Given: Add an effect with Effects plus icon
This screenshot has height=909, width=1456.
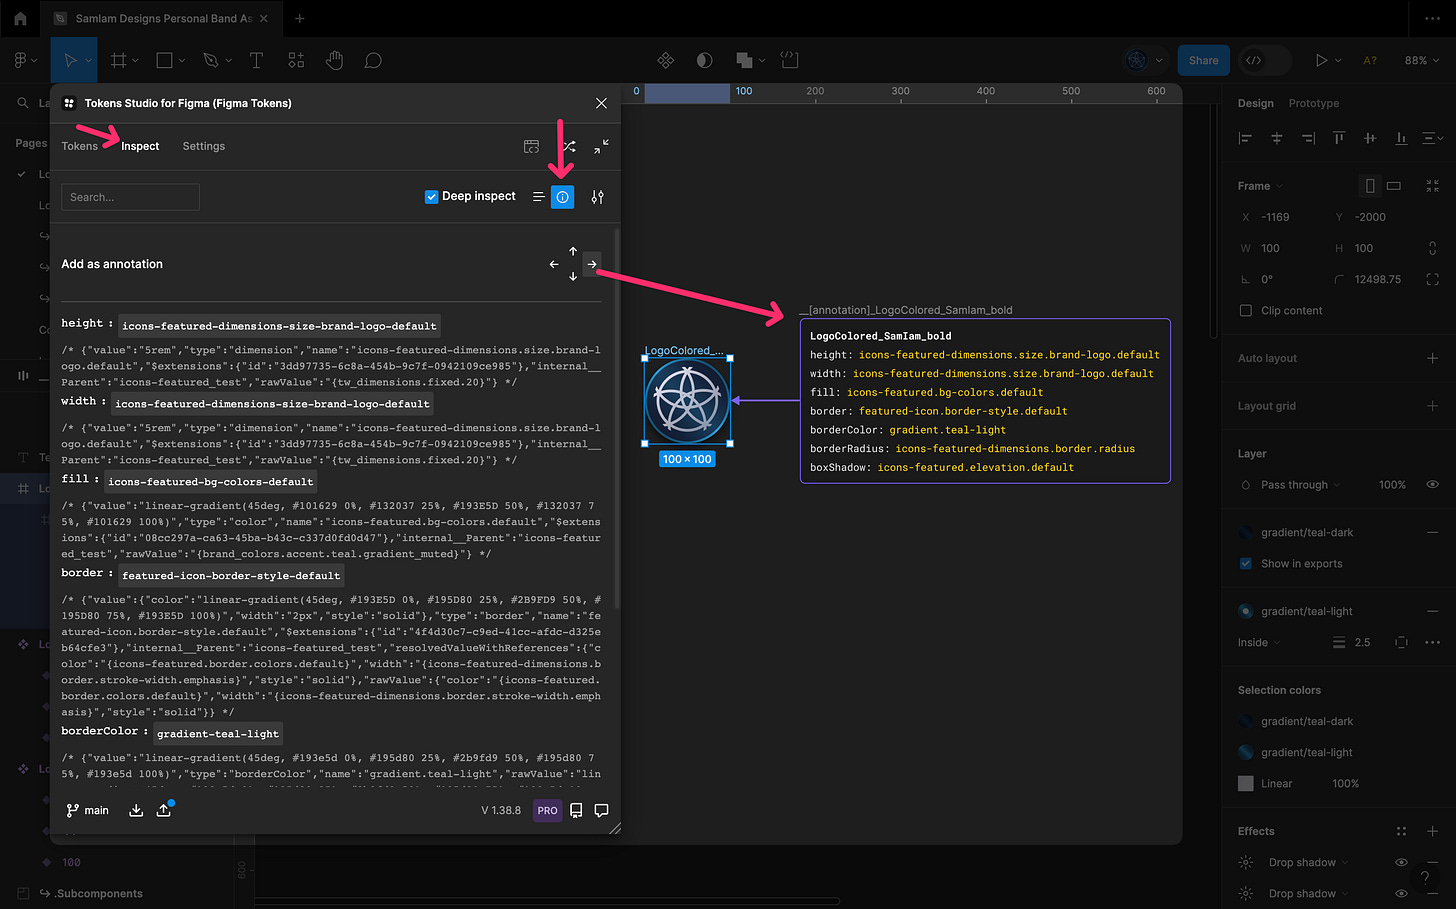Looking at the screenshot, I should (x=1432, y=831).
